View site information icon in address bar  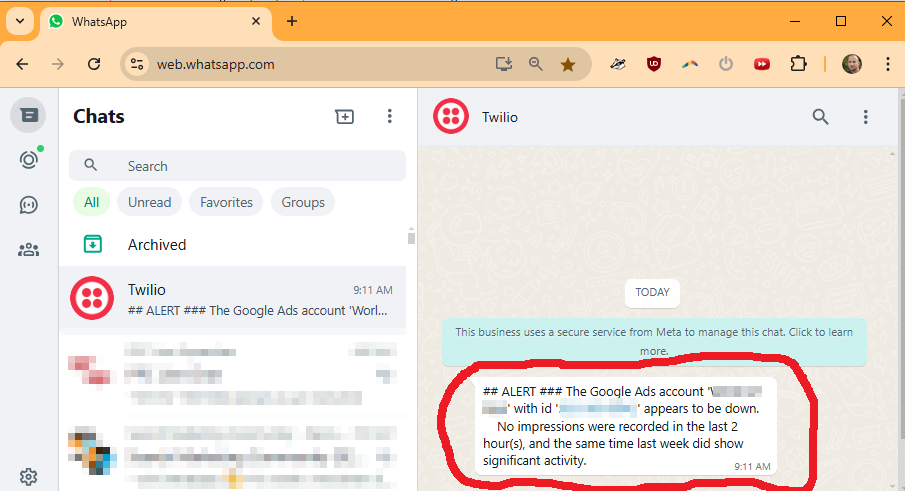coord(137,64)
